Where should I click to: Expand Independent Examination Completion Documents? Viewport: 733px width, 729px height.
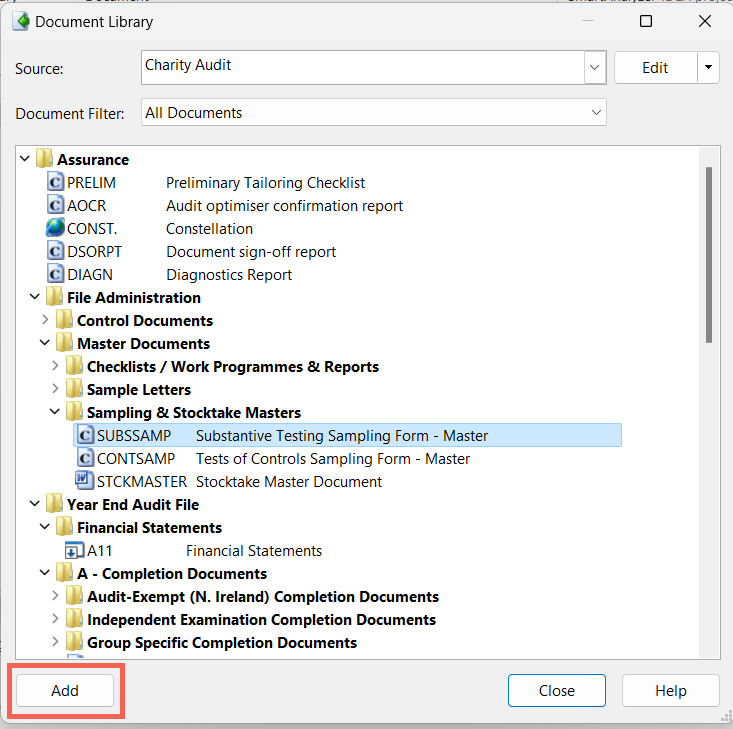(55, 618)
